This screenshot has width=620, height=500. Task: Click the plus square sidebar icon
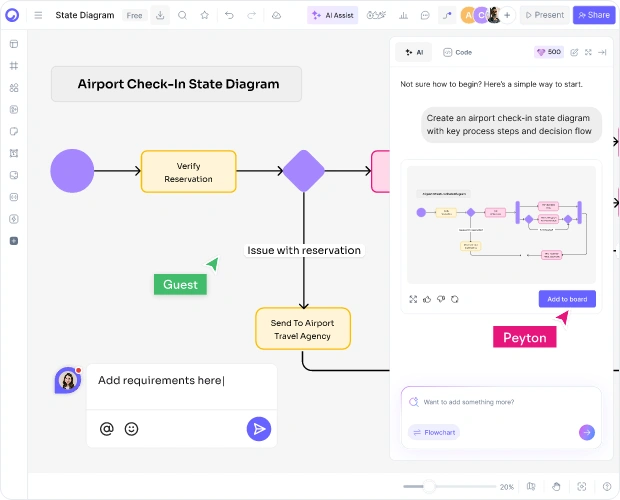tap(14, 241)
